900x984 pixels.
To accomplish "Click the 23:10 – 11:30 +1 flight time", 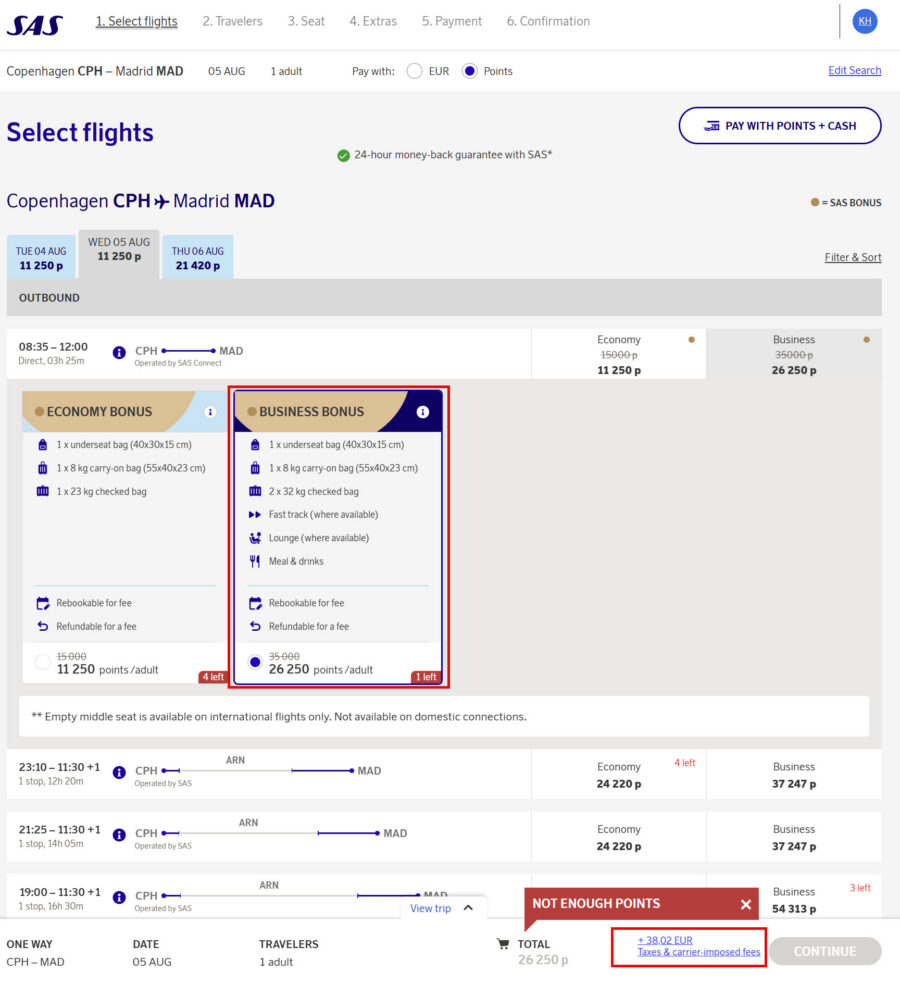I will click(59, 767).
